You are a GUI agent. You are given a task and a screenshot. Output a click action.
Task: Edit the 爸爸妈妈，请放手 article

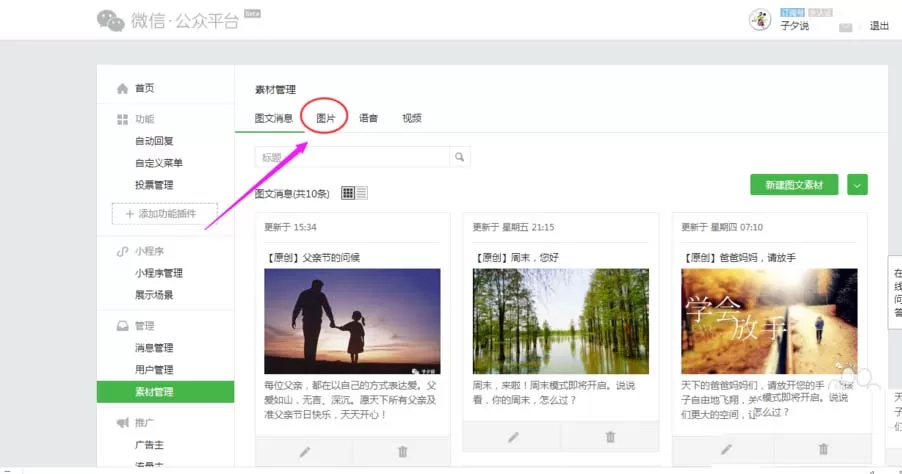click(x=727, y=449)
